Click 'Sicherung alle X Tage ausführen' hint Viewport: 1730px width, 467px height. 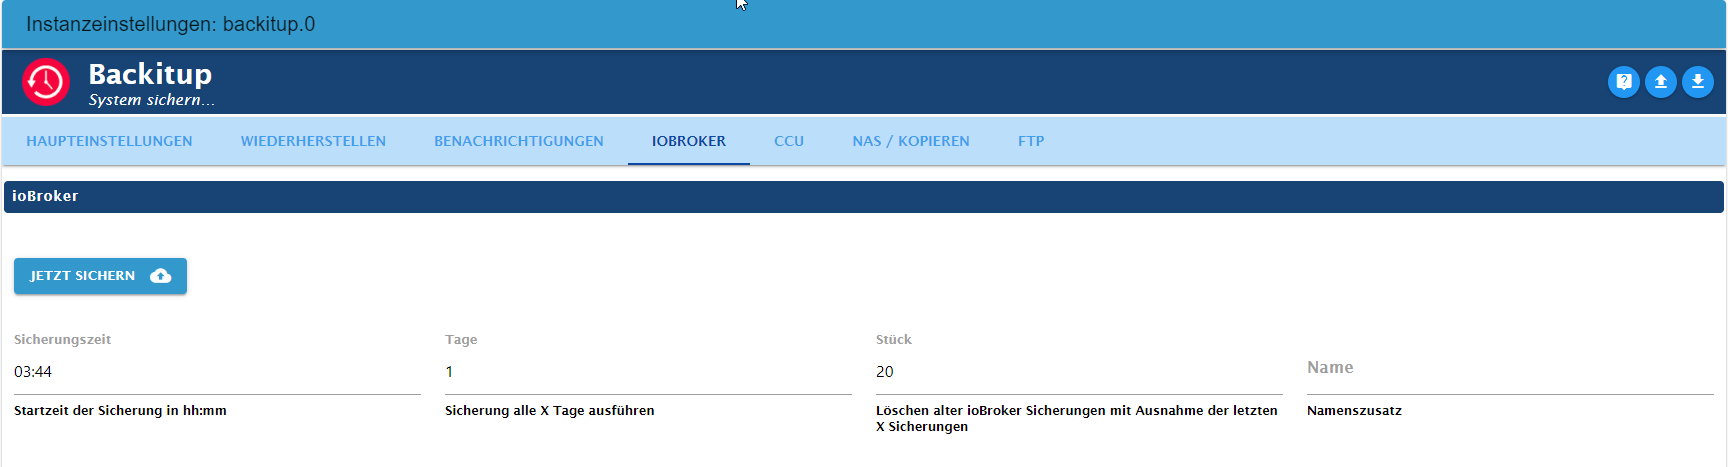click(550, 411)
